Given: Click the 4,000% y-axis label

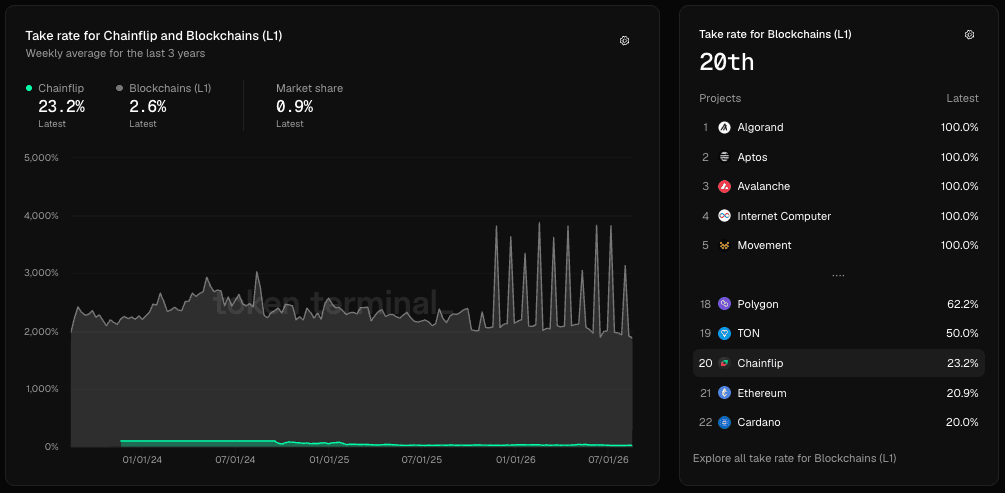Looking at the screenshot, I should tap(42, 216).
